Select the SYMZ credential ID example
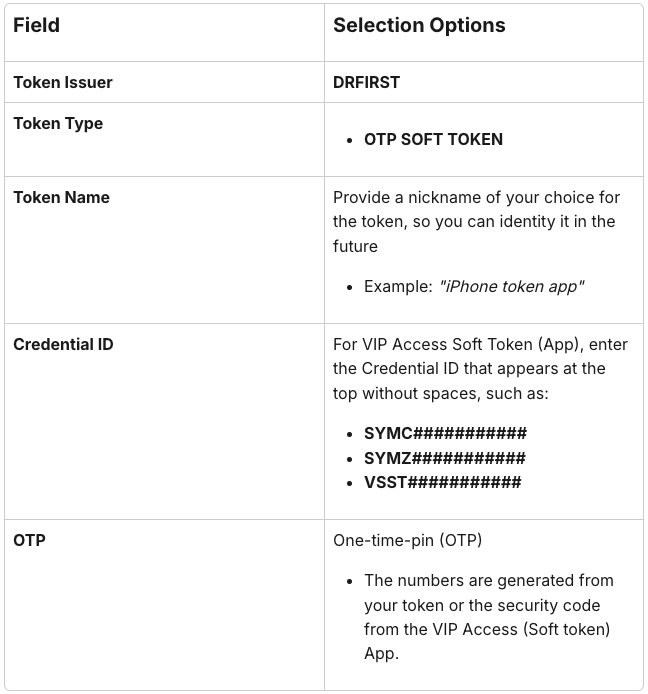648x694 pixels. 445,458
